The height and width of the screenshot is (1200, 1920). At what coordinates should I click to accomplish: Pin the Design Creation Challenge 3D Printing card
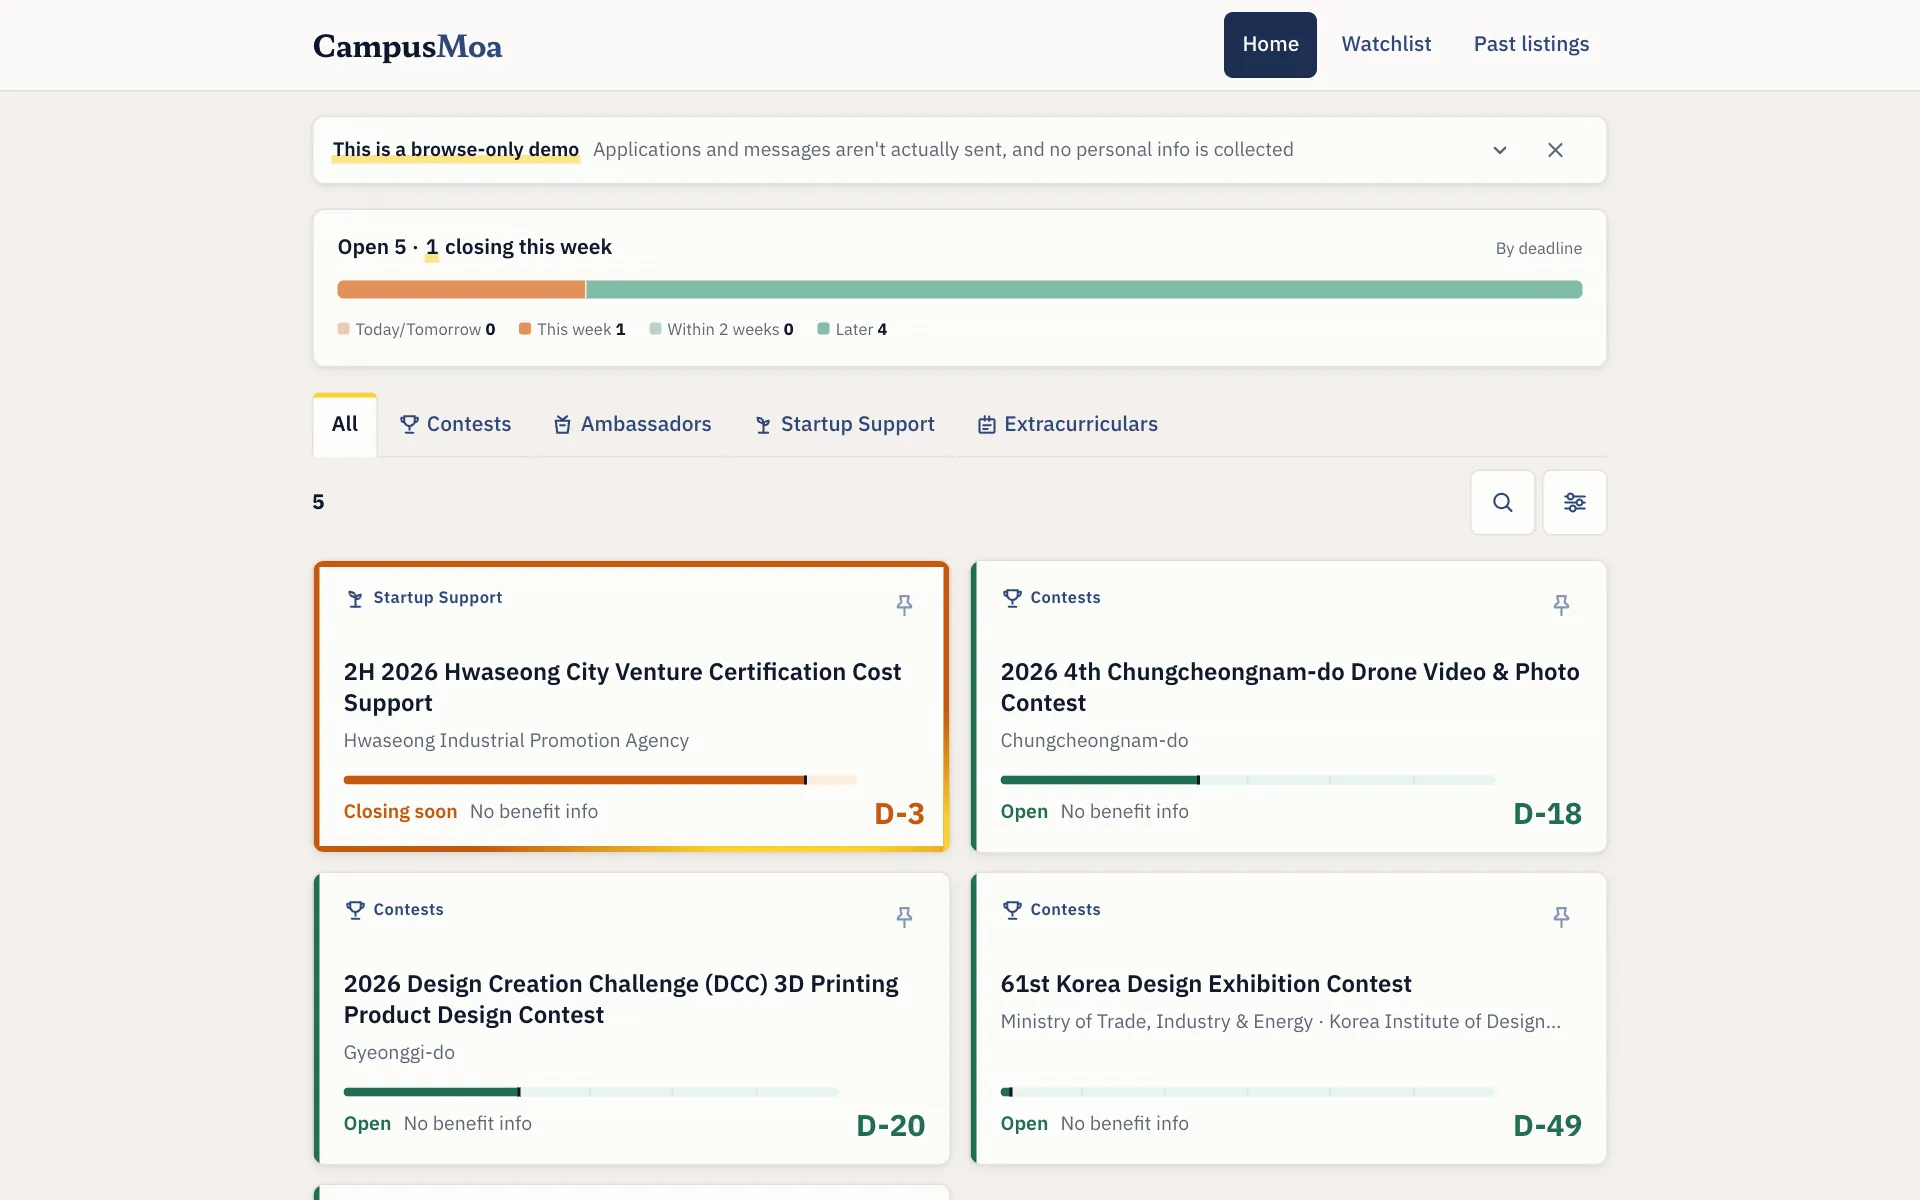[904, 917]
